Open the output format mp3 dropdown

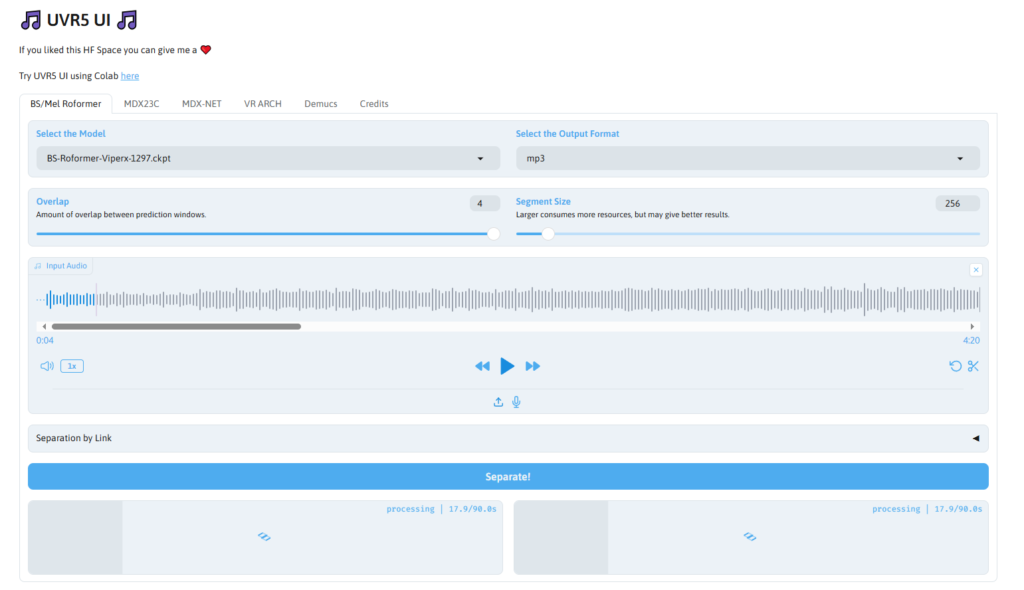coord(747,158)
